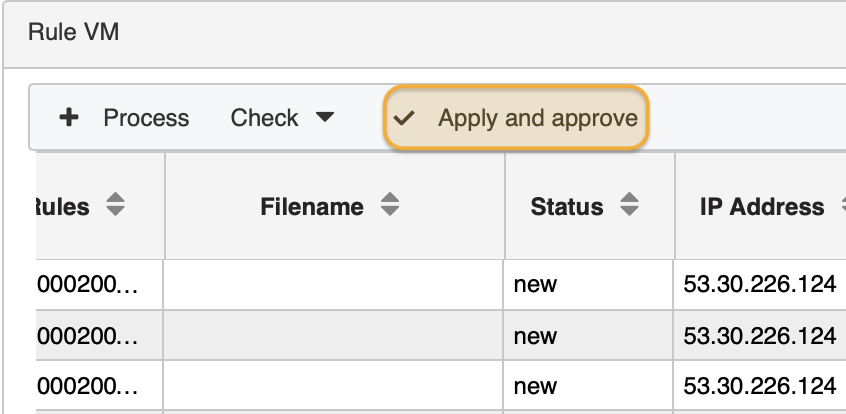Select the Filename column header text
Image resolution: width=846 pixels, height=414 pixels.
coord(312,207)
